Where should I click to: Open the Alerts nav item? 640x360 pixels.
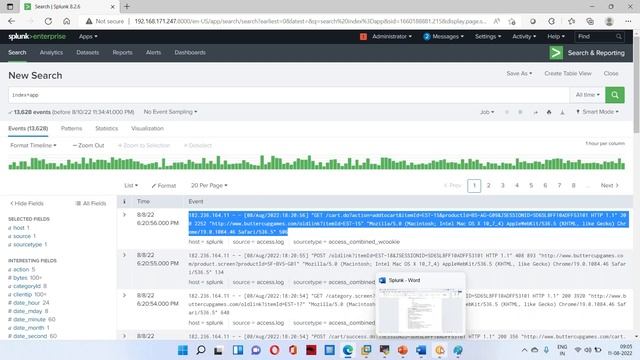tap(153, 53)
